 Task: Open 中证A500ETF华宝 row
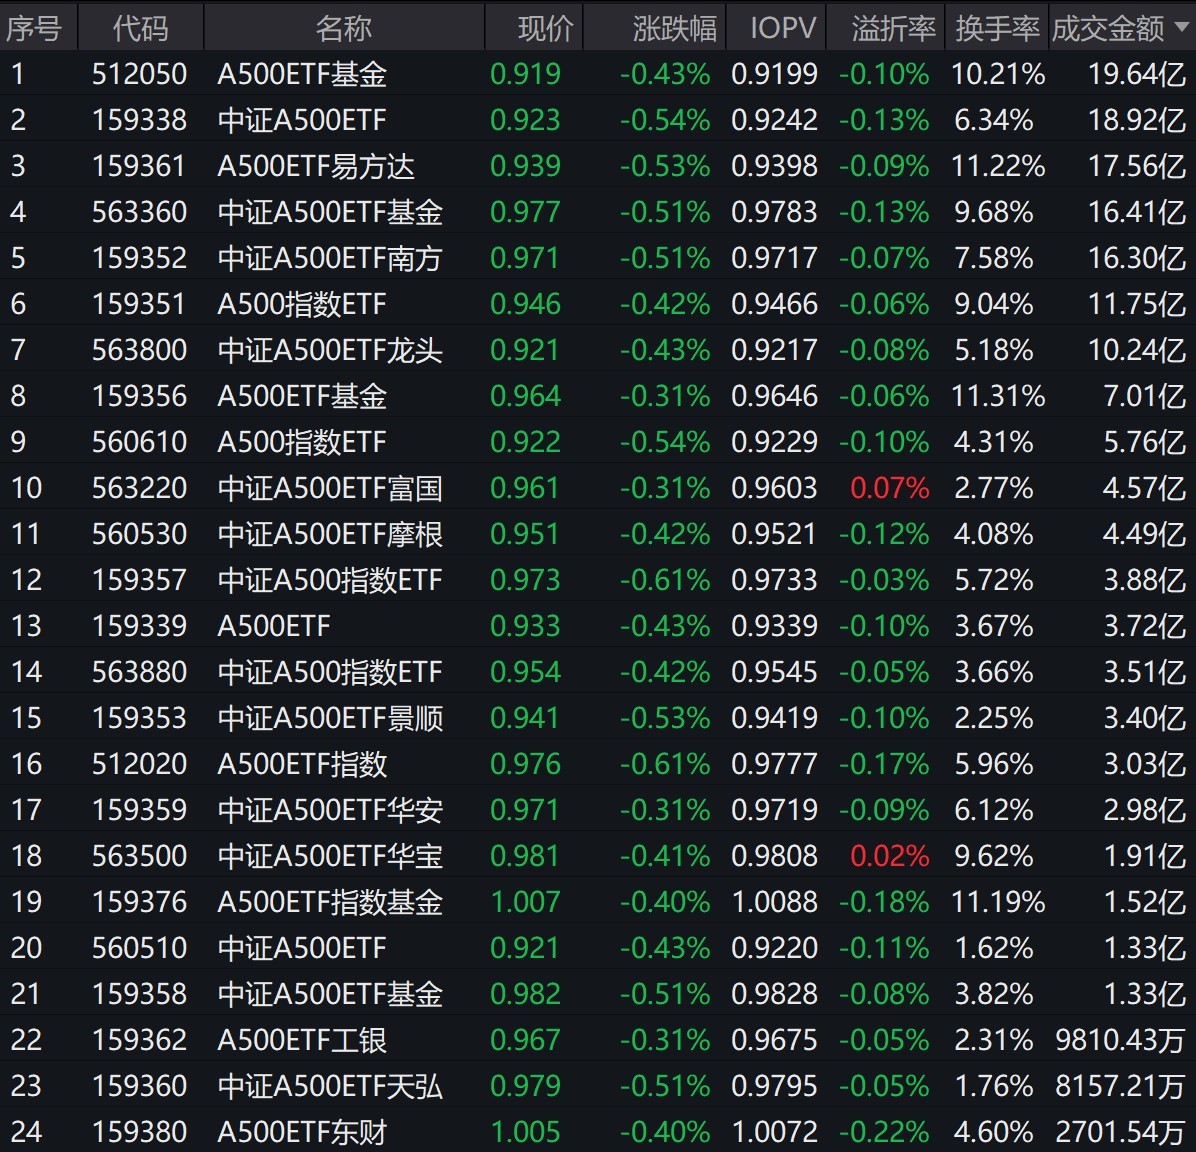pos(598,855)
